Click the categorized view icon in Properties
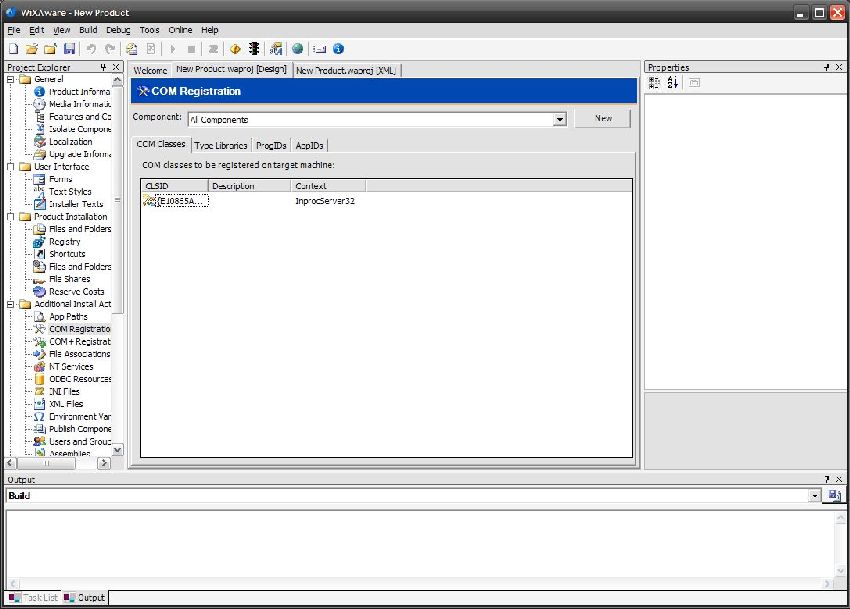 point(654,82)
